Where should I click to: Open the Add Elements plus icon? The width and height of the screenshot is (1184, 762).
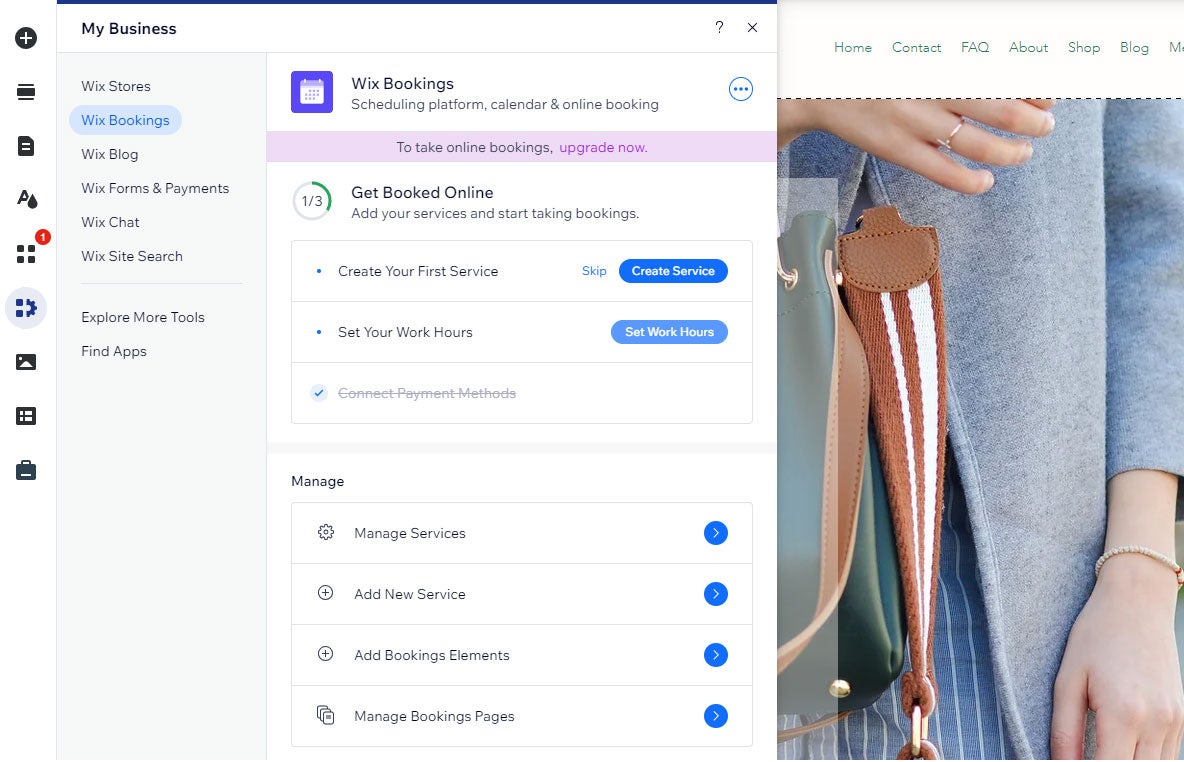pyautogui.click(x=26, y=38)
